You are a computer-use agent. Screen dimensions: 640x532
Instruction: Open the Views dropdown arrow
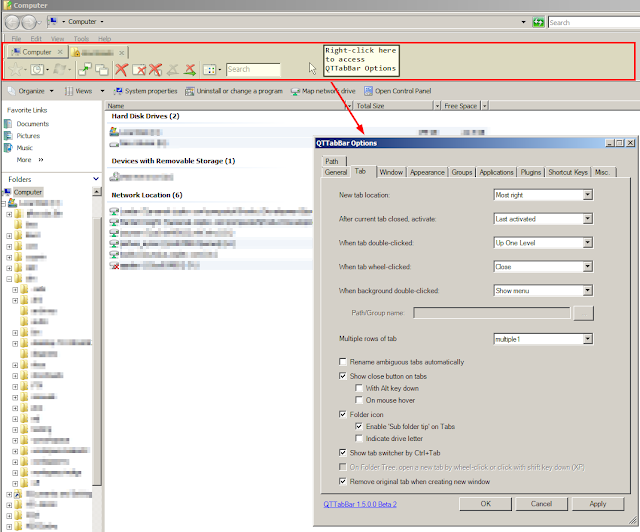(x=102, y=91)
